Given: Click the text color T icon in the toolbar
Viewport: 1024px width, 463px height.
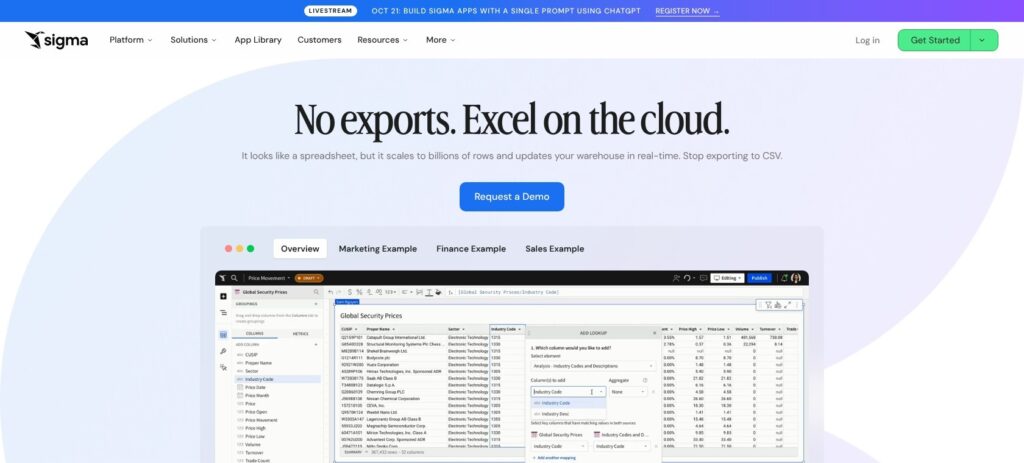Looking at the screenshot, I should pyautogui.click(x=428, y=292).
